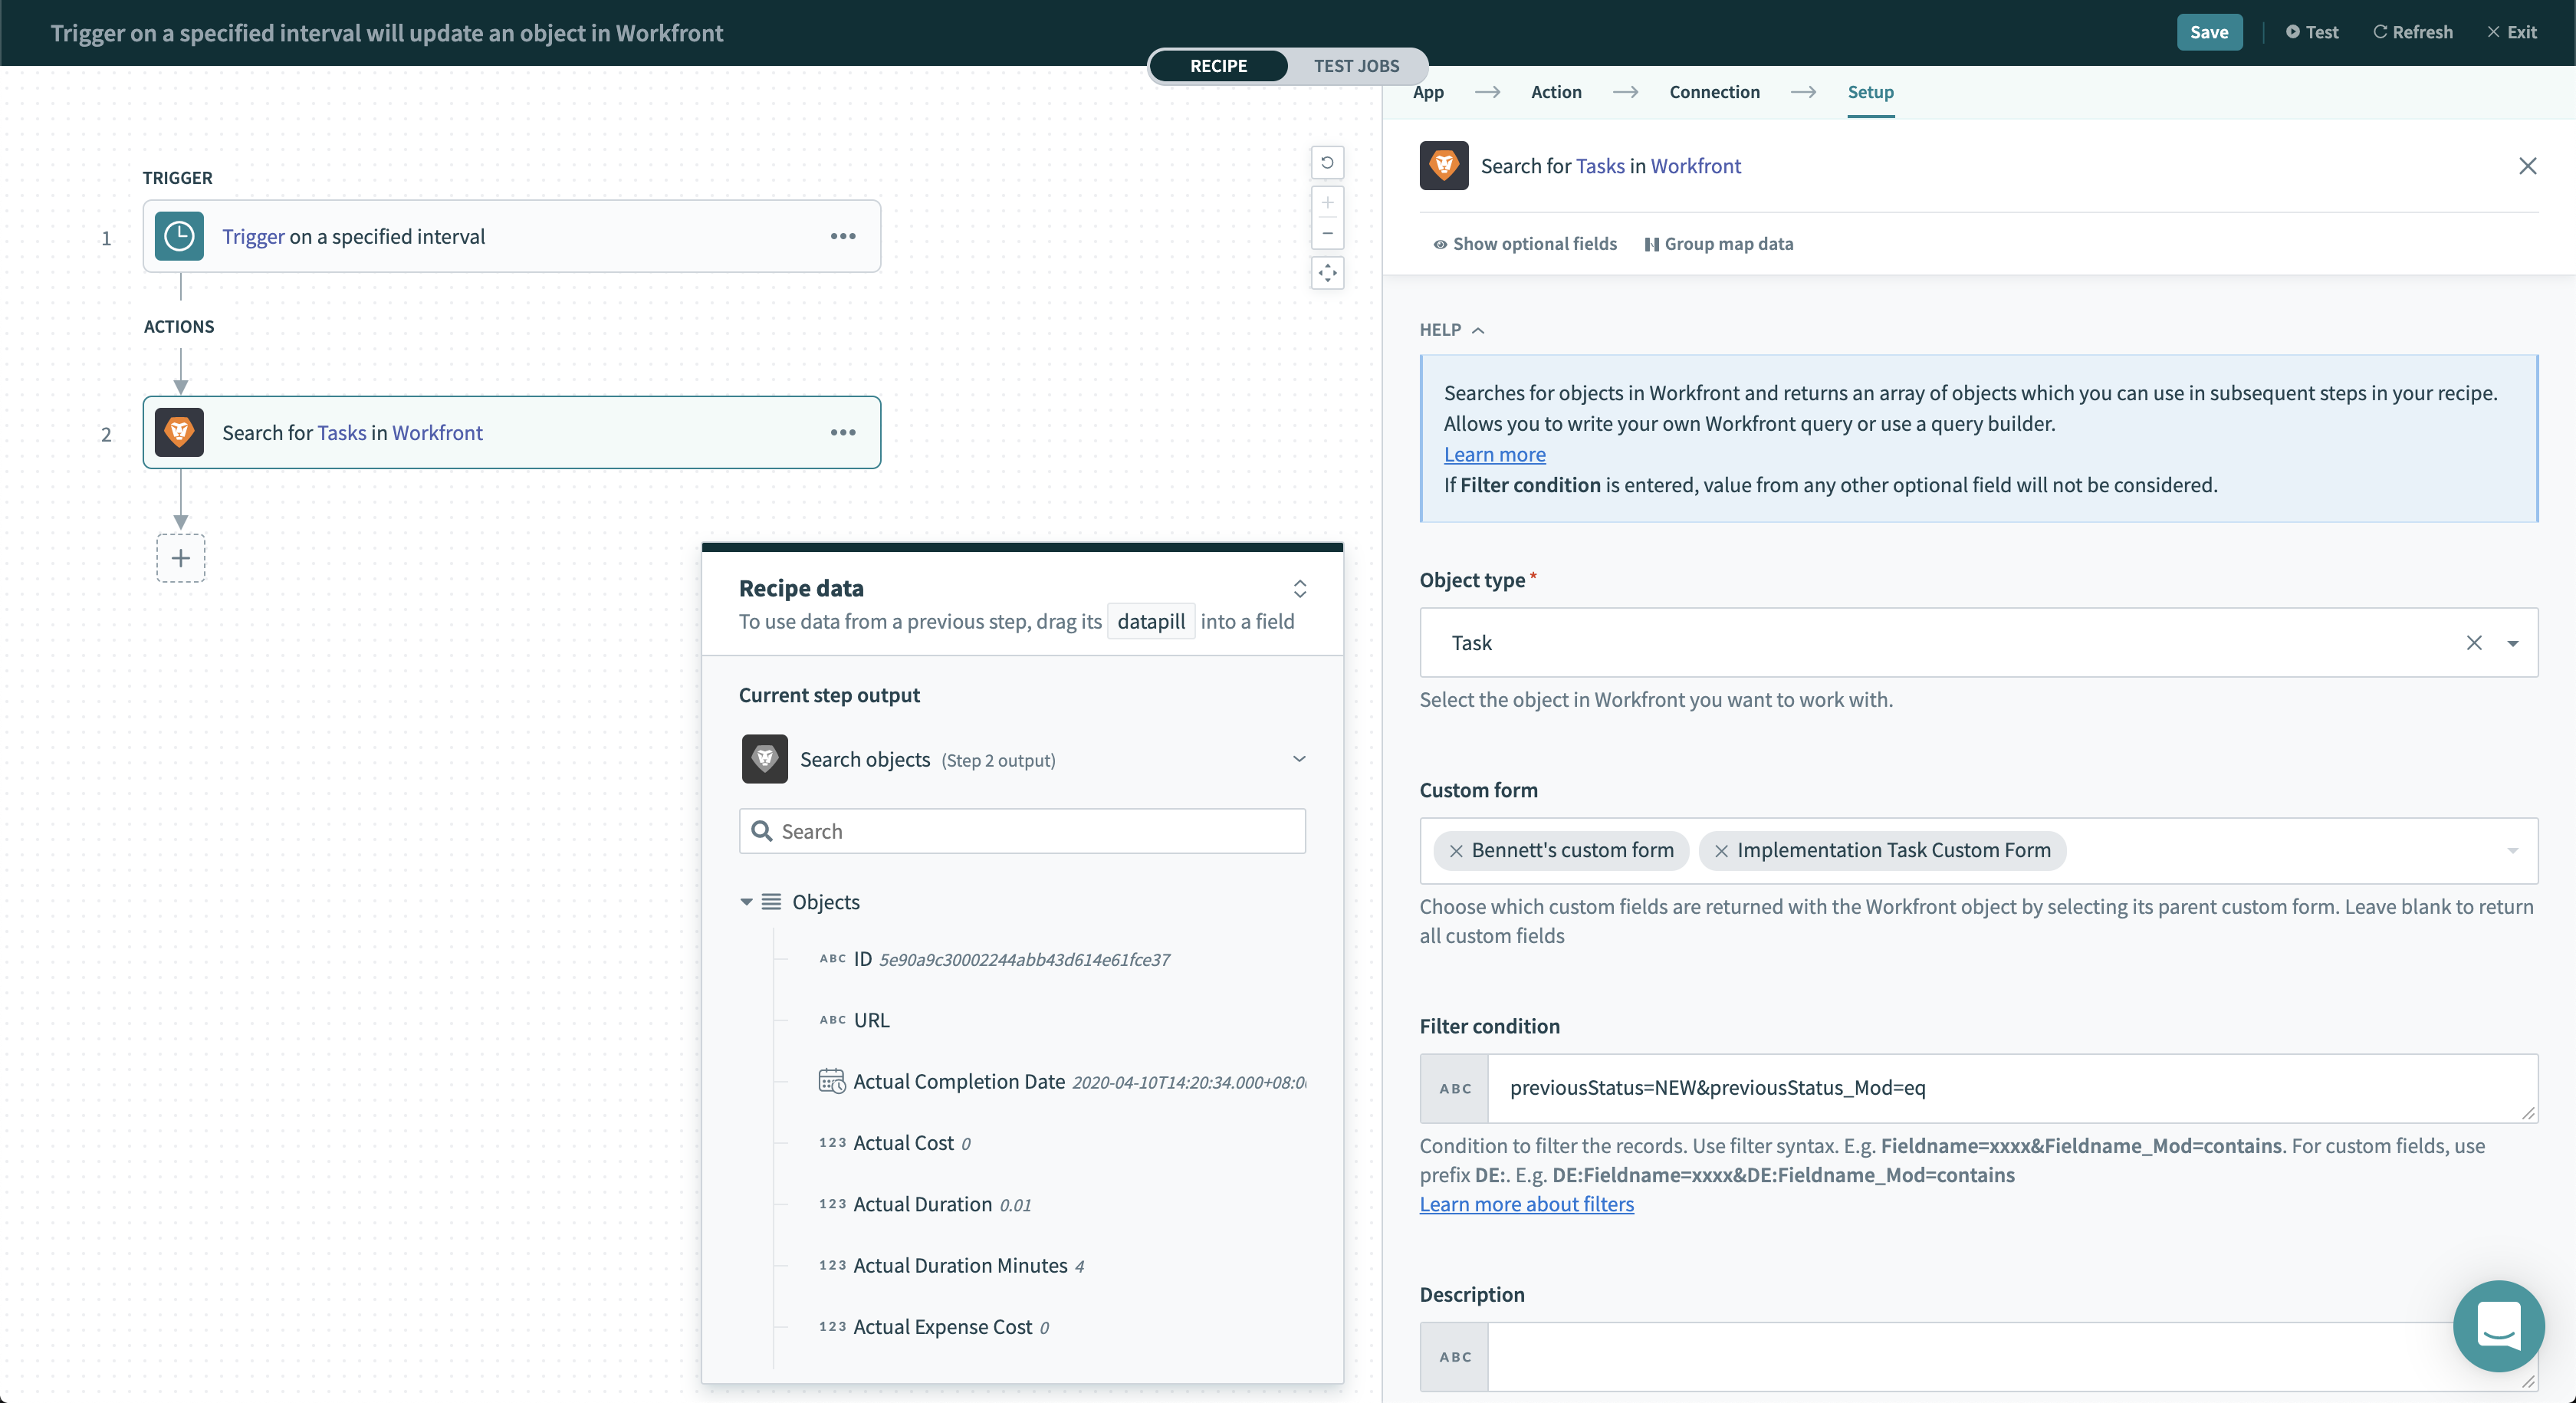Open the Workfront step's three-dot menu

(843, 432)
